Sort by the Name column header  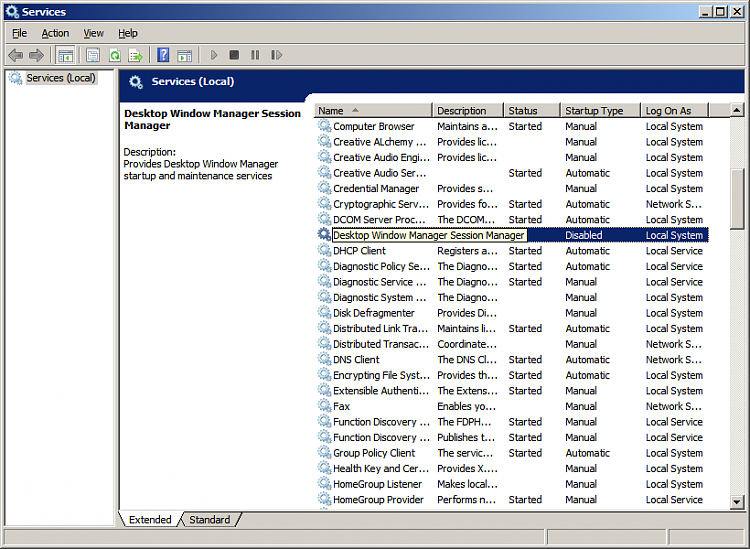[x=373, y=110]
